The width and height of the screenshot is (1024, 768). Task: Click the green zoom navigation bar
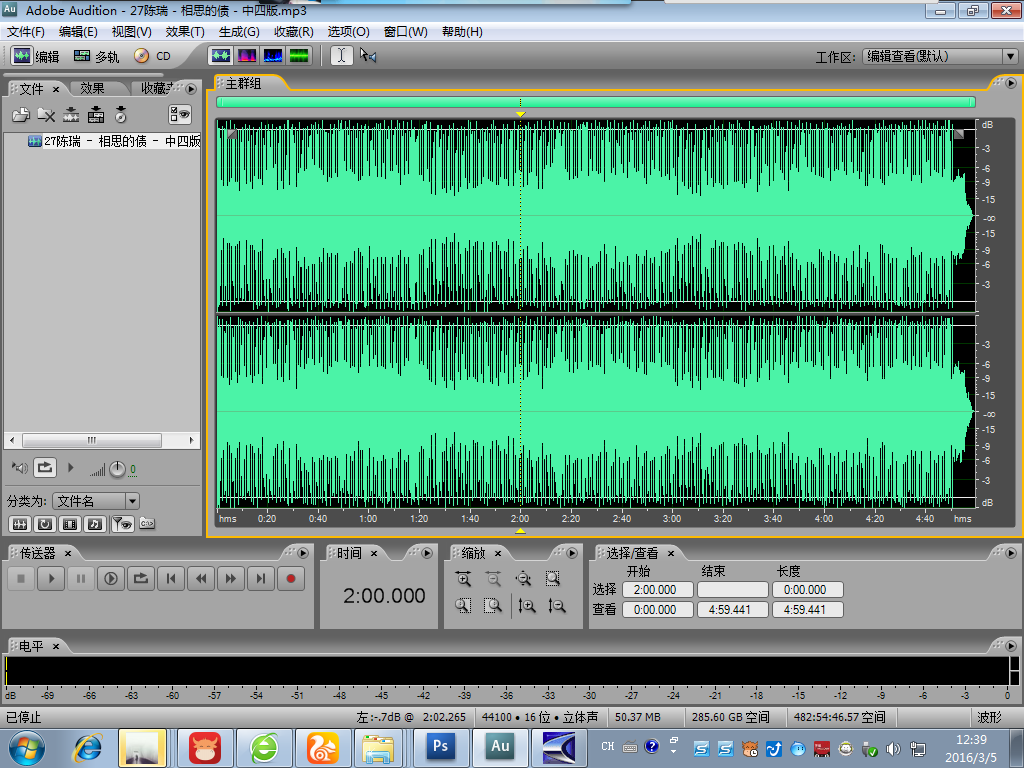click(x=596, y=102)
